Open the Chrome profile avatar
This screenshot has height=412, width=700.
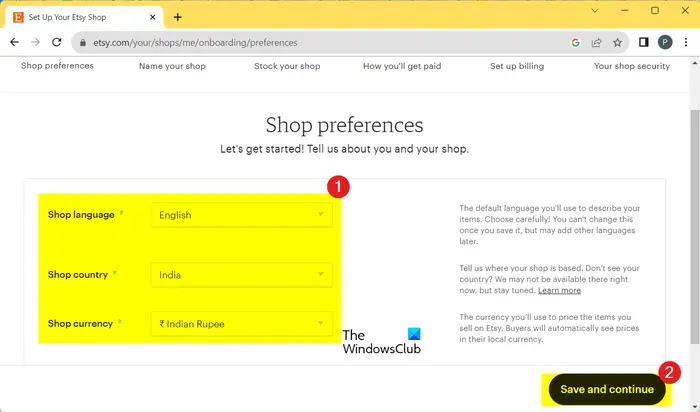click(664, 43)
